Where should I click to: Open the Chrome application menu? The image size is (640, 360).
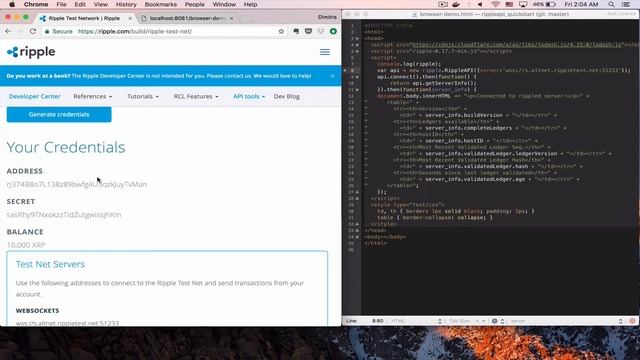point(36,4)
